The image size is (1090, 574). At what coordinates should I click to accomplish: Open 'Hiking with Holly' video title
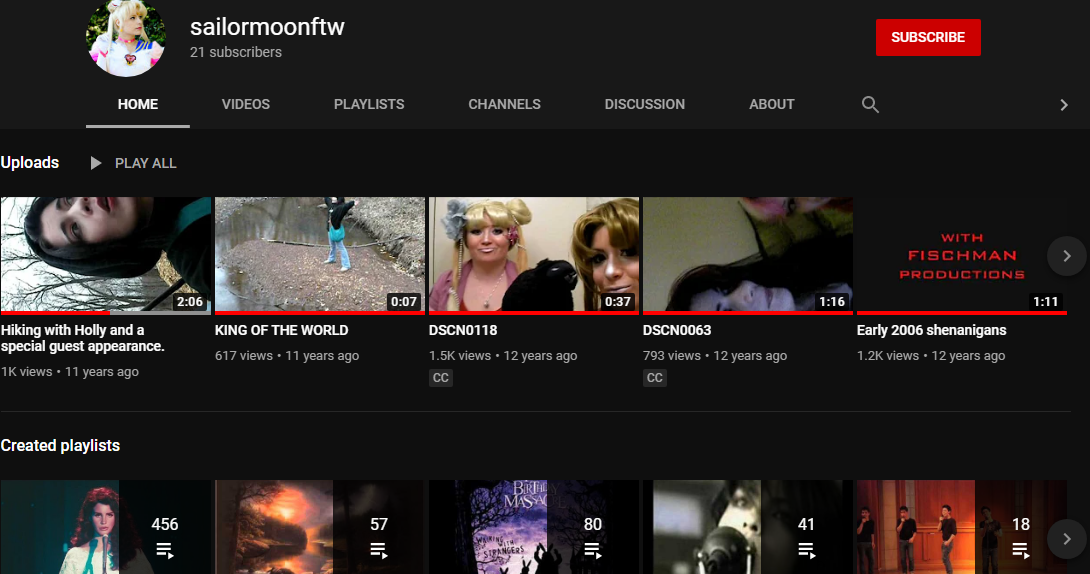pyautogui.click(x=83, y=338)
